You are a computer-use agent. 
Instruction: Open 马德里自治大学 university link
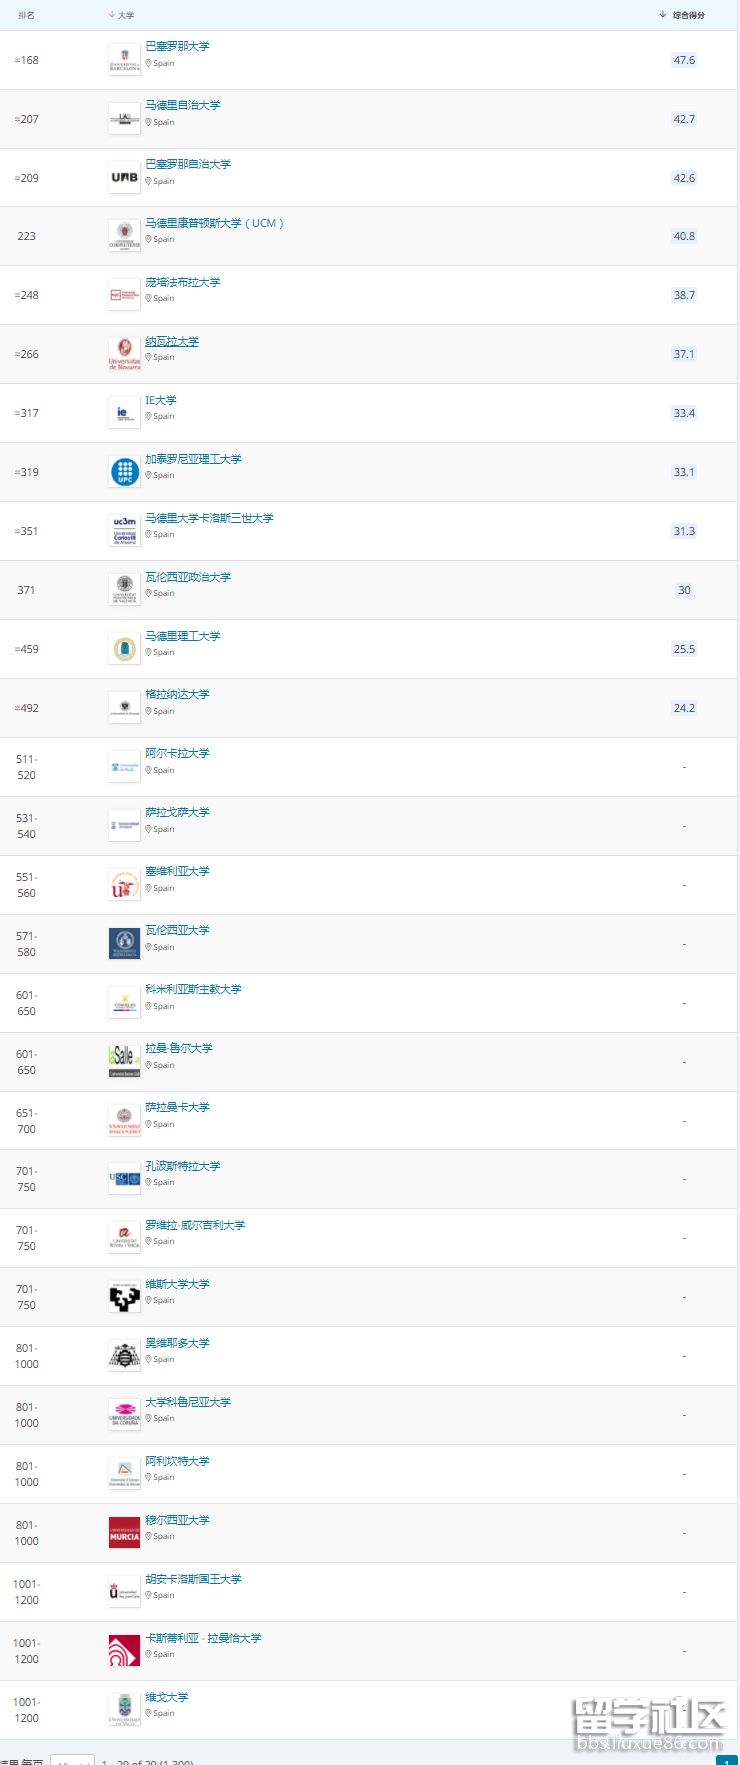[182, 105]
